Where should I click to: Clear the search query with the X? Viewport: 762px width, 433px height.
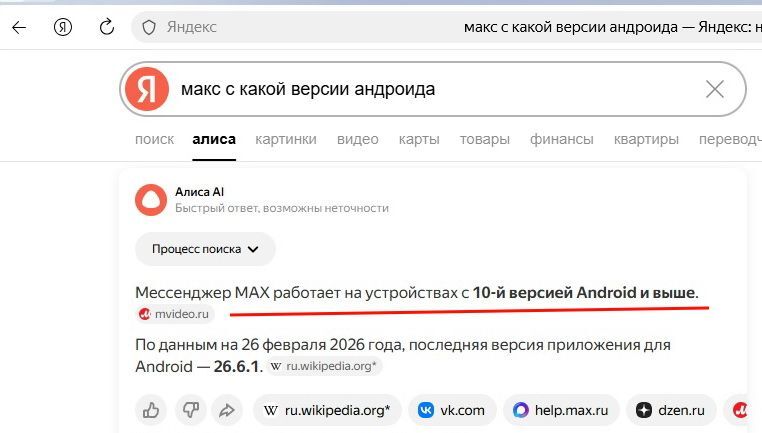click(x=714, y=89)
